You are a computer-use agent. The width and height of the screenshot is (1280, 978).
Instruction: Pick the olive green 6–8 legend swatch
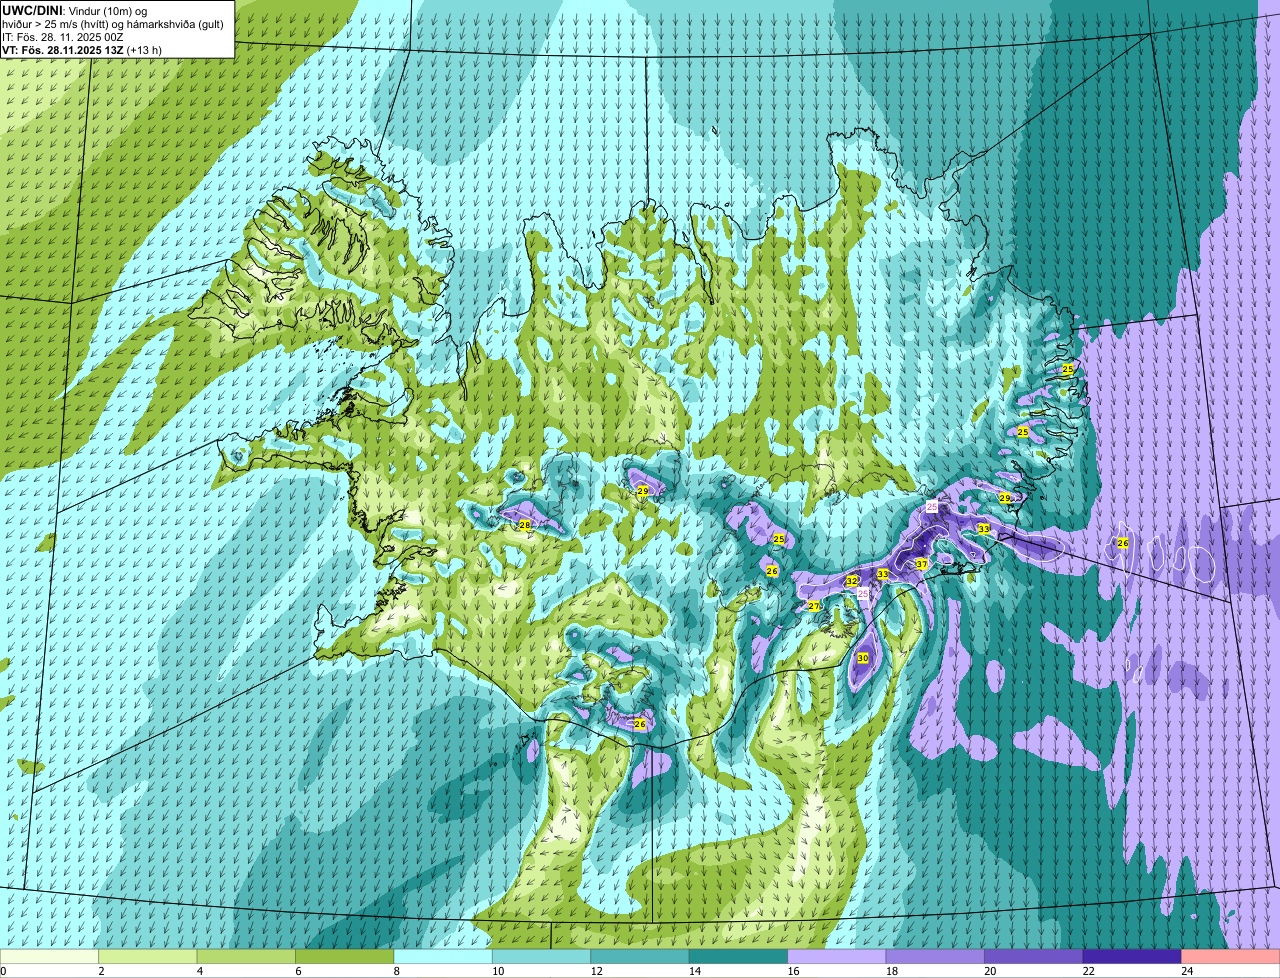click(x=345, y=956)
